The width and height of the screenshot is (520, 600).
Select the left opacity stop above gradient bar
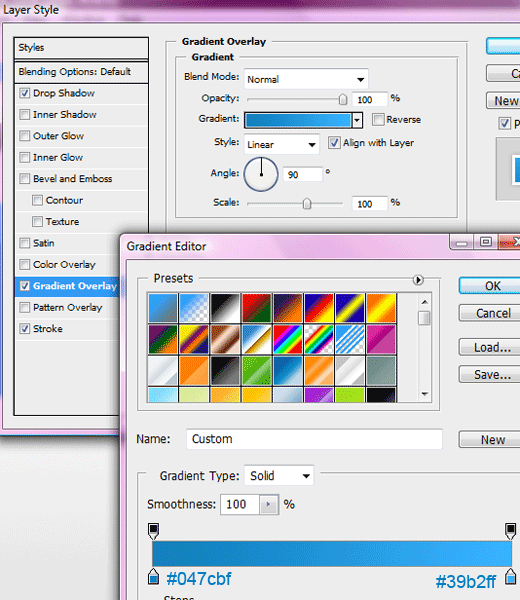tap(153, 531)
